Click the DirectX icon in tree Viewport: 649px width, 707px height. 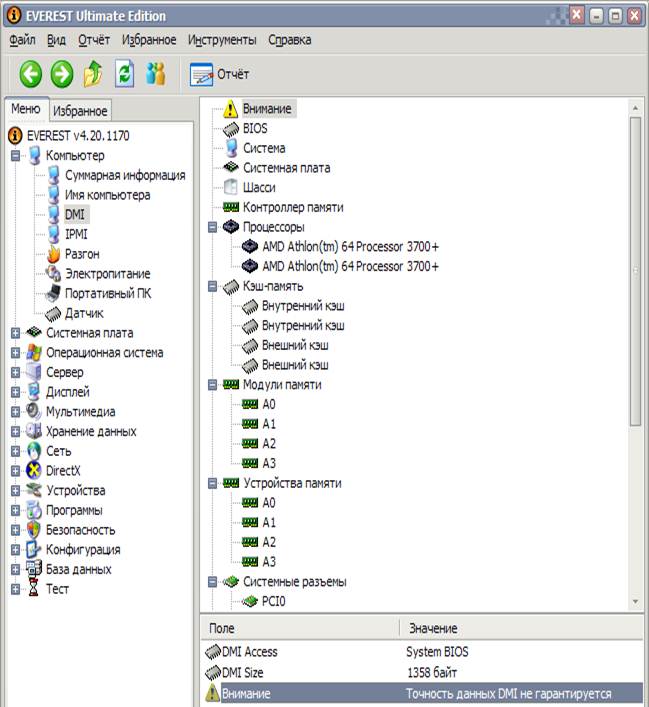(x=34, y=470)
